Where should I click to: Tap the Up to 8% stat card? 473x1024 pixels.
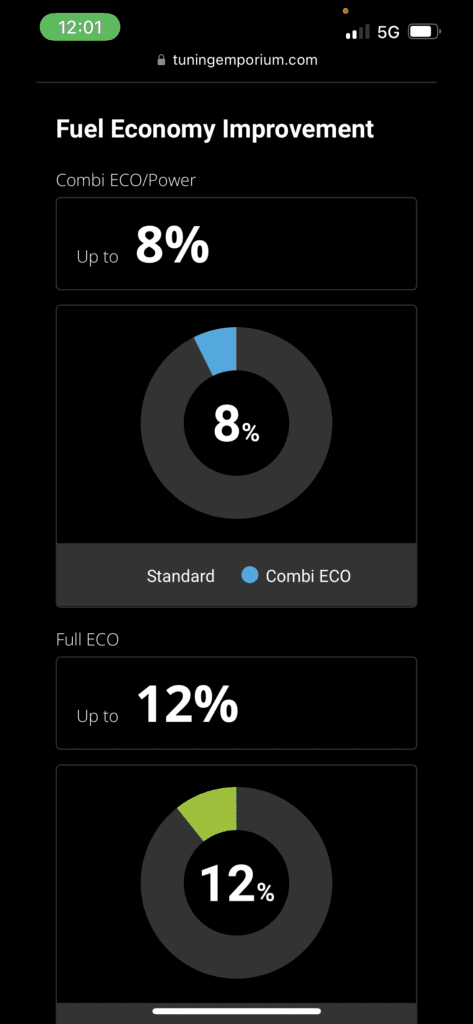[x=236, y=244]
